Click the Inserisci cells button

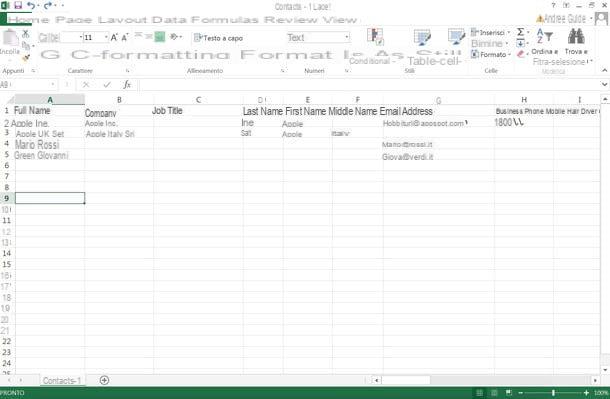[x=491, y=33]
